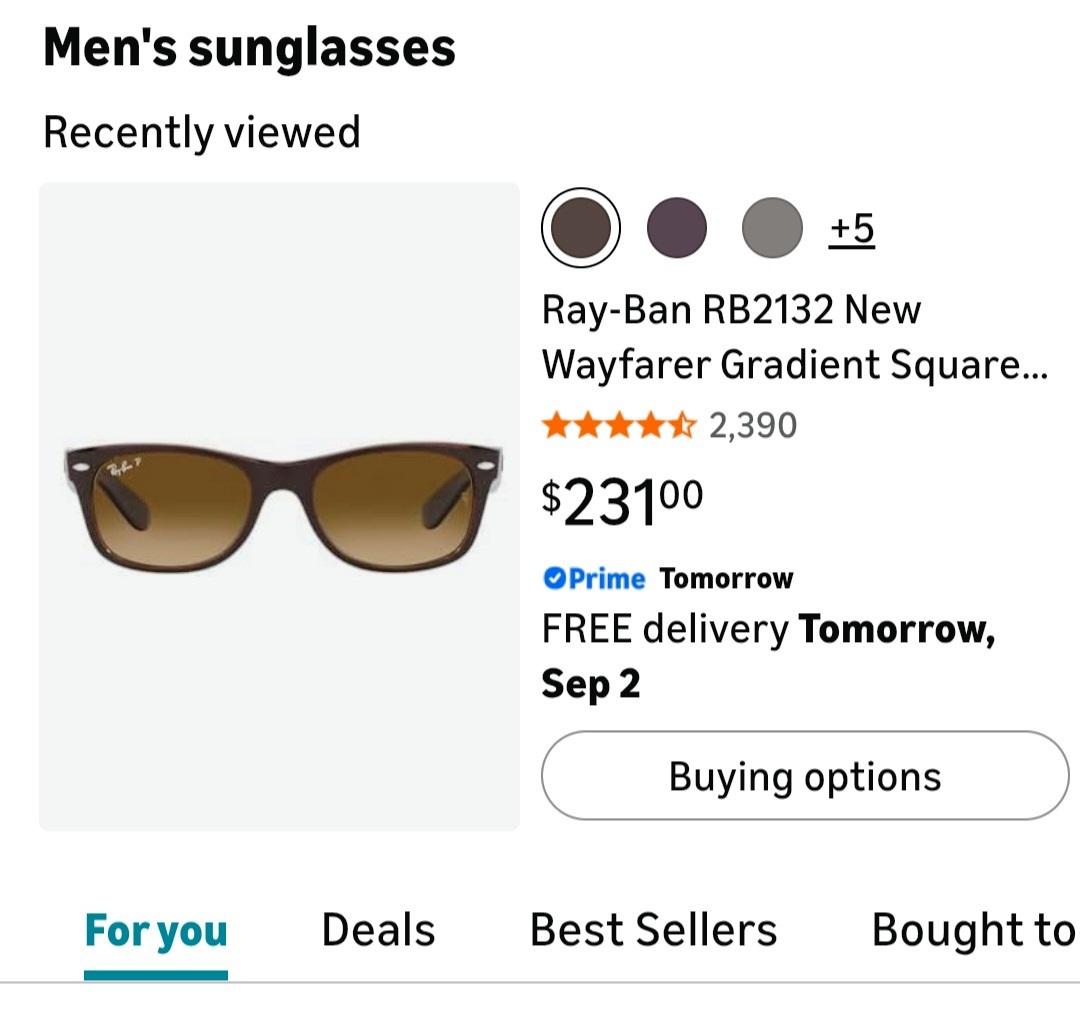Viewport: 1080px width, 1019px height.
Task: Open the Ray-Ban RB2132 New Wayfarer title
Action: 794,337
